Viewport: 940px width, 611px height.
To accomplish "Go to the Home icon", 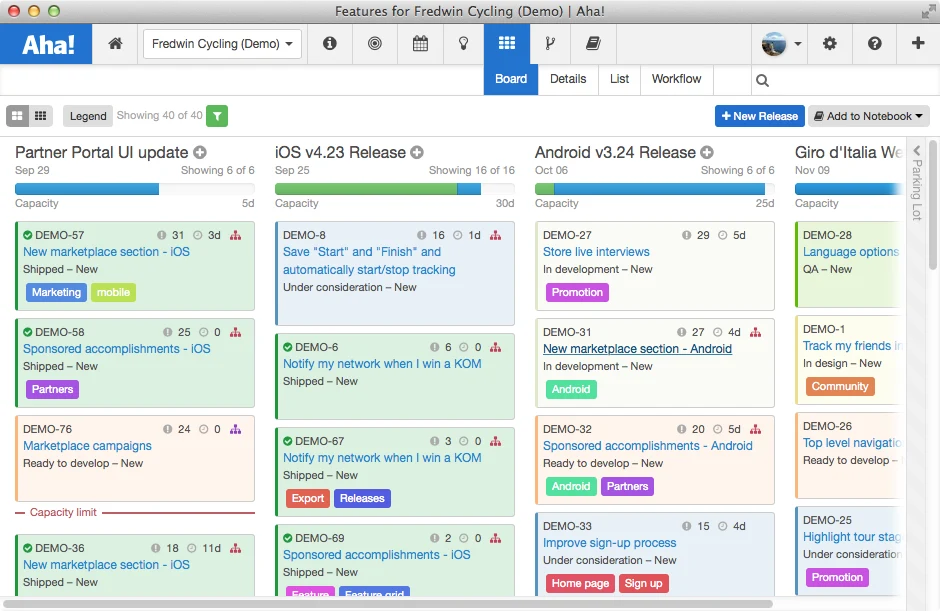I will click(115, 43).
